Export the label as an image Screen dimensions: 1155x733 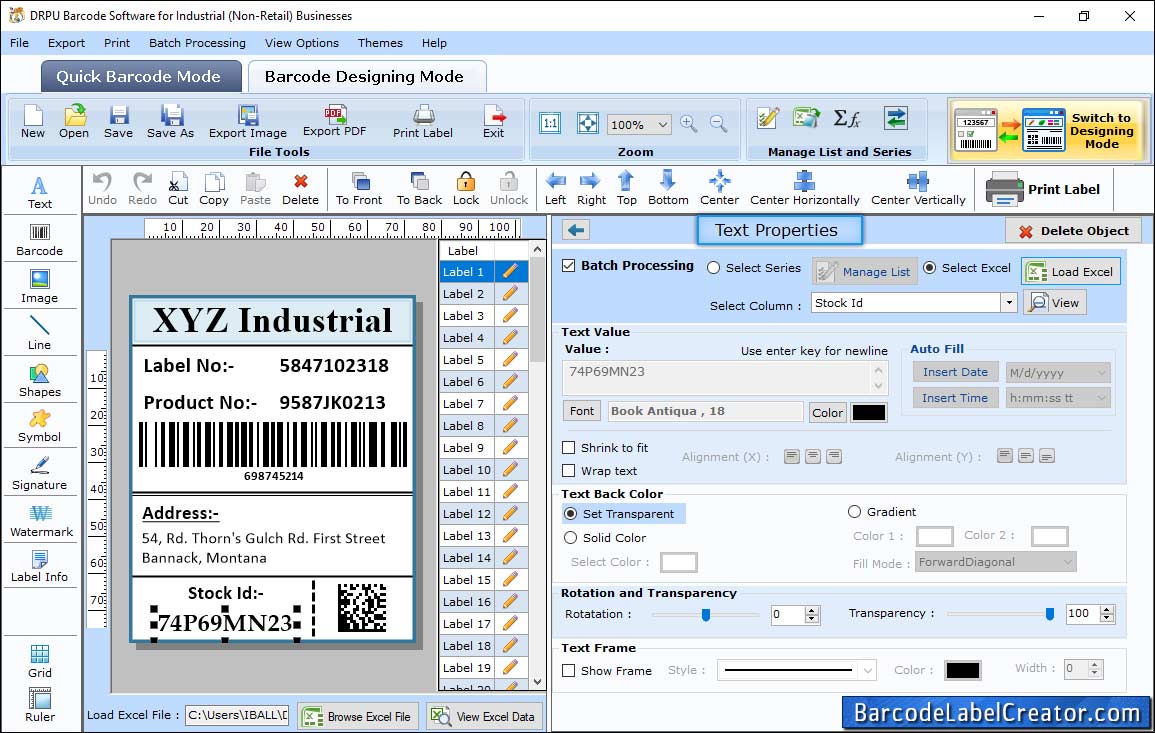point(248,122)
